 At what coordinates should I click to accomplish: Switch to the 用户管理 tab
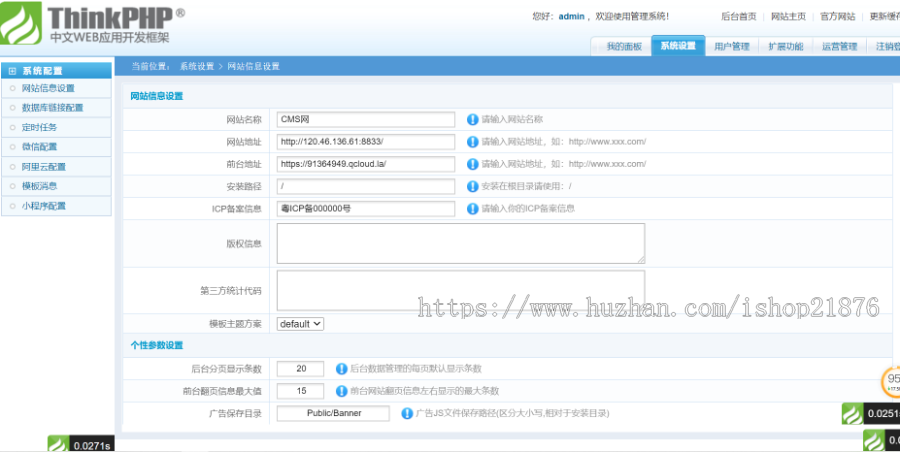[x=732, y=47]
